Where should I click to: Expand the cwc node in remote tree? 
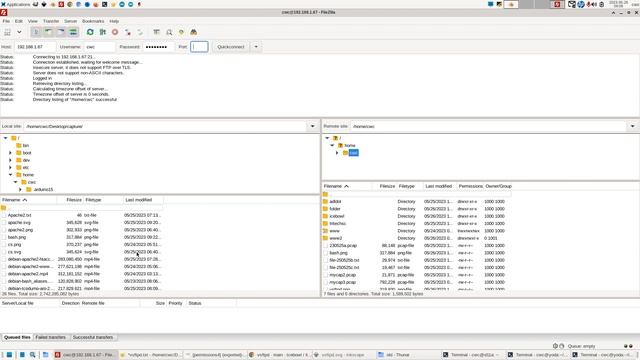[337, 153]
